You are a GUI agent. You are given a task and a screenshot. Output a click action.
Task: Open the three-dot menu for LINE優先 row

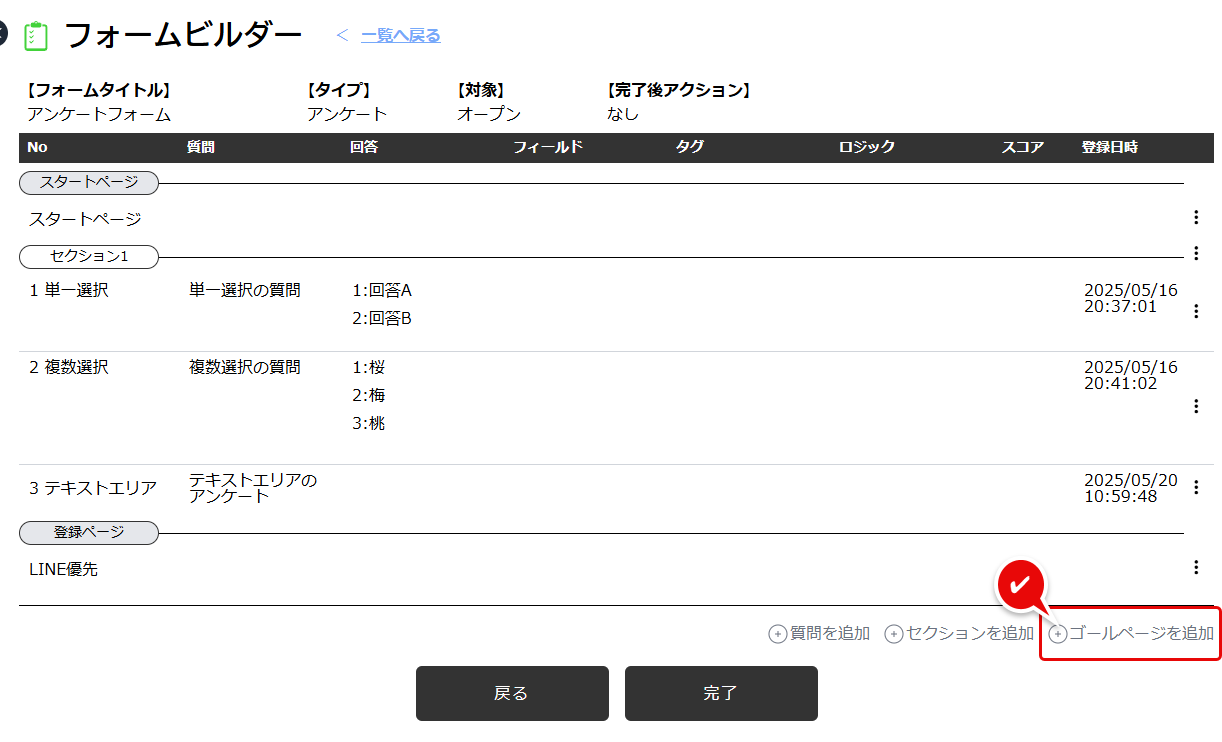pos(1195,568)
